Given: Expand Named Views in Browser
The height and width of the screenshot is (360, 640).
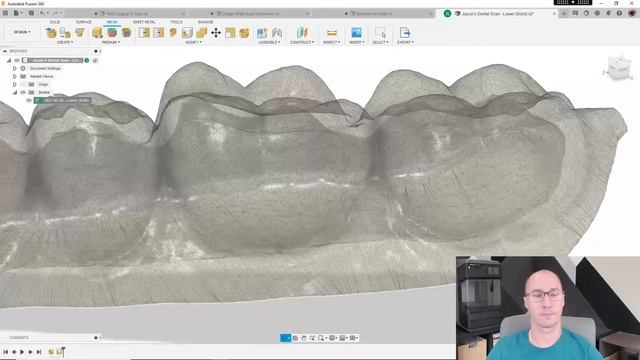Looking at the screenshot, I should 15,76.
